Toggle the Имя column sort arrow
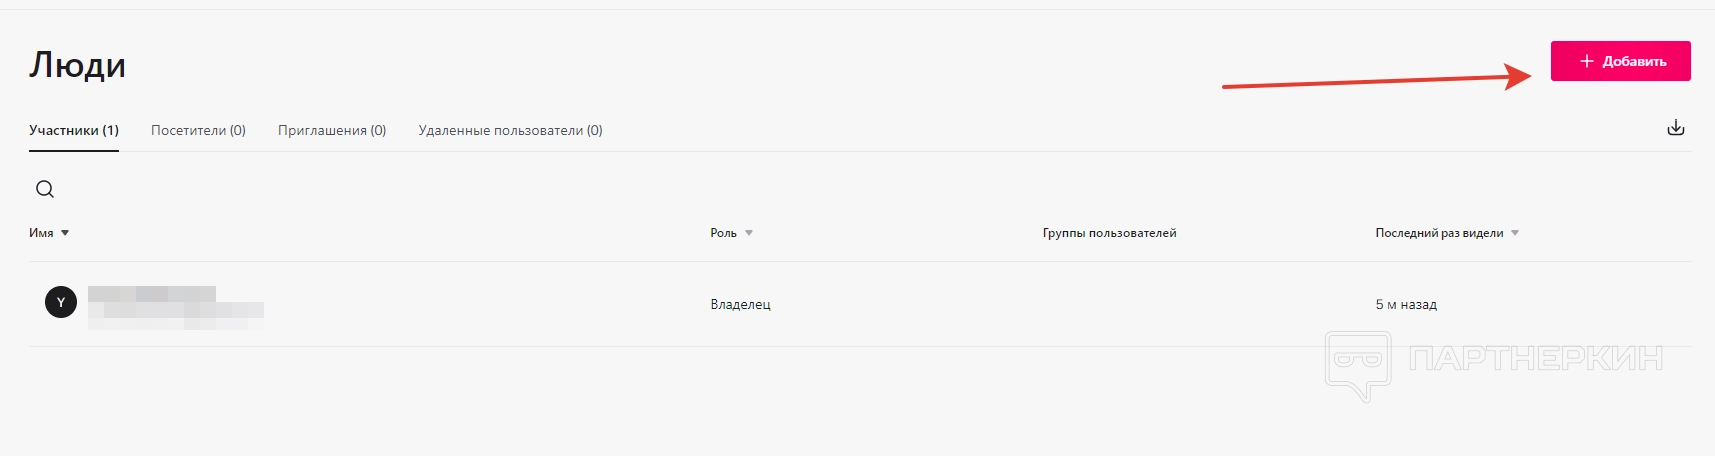Screen dimensions: 1715x456 tap(65, 233)
